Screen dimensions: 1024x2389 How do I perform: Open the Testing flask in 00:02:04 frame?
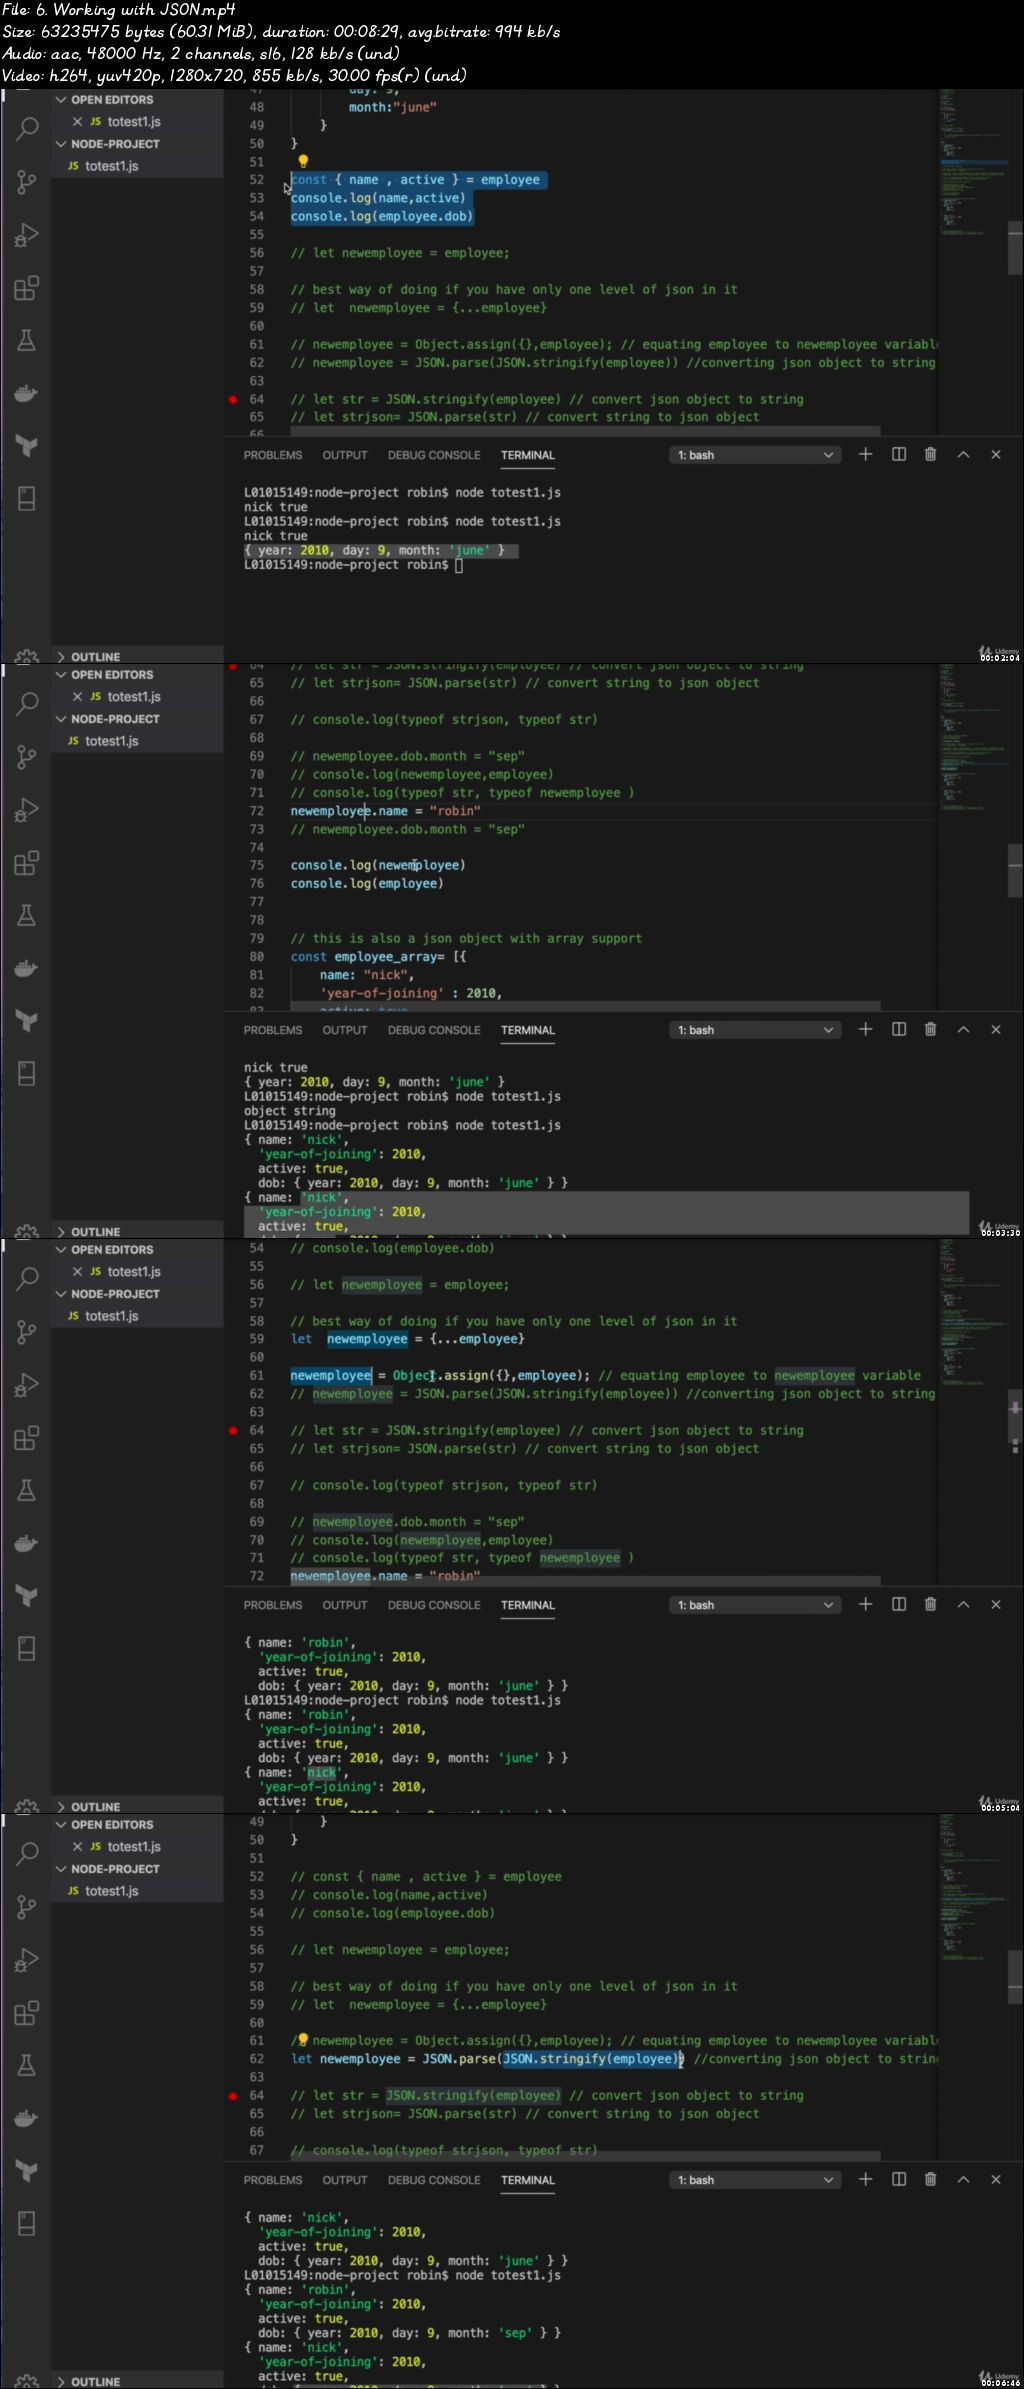tap(27, 341)
